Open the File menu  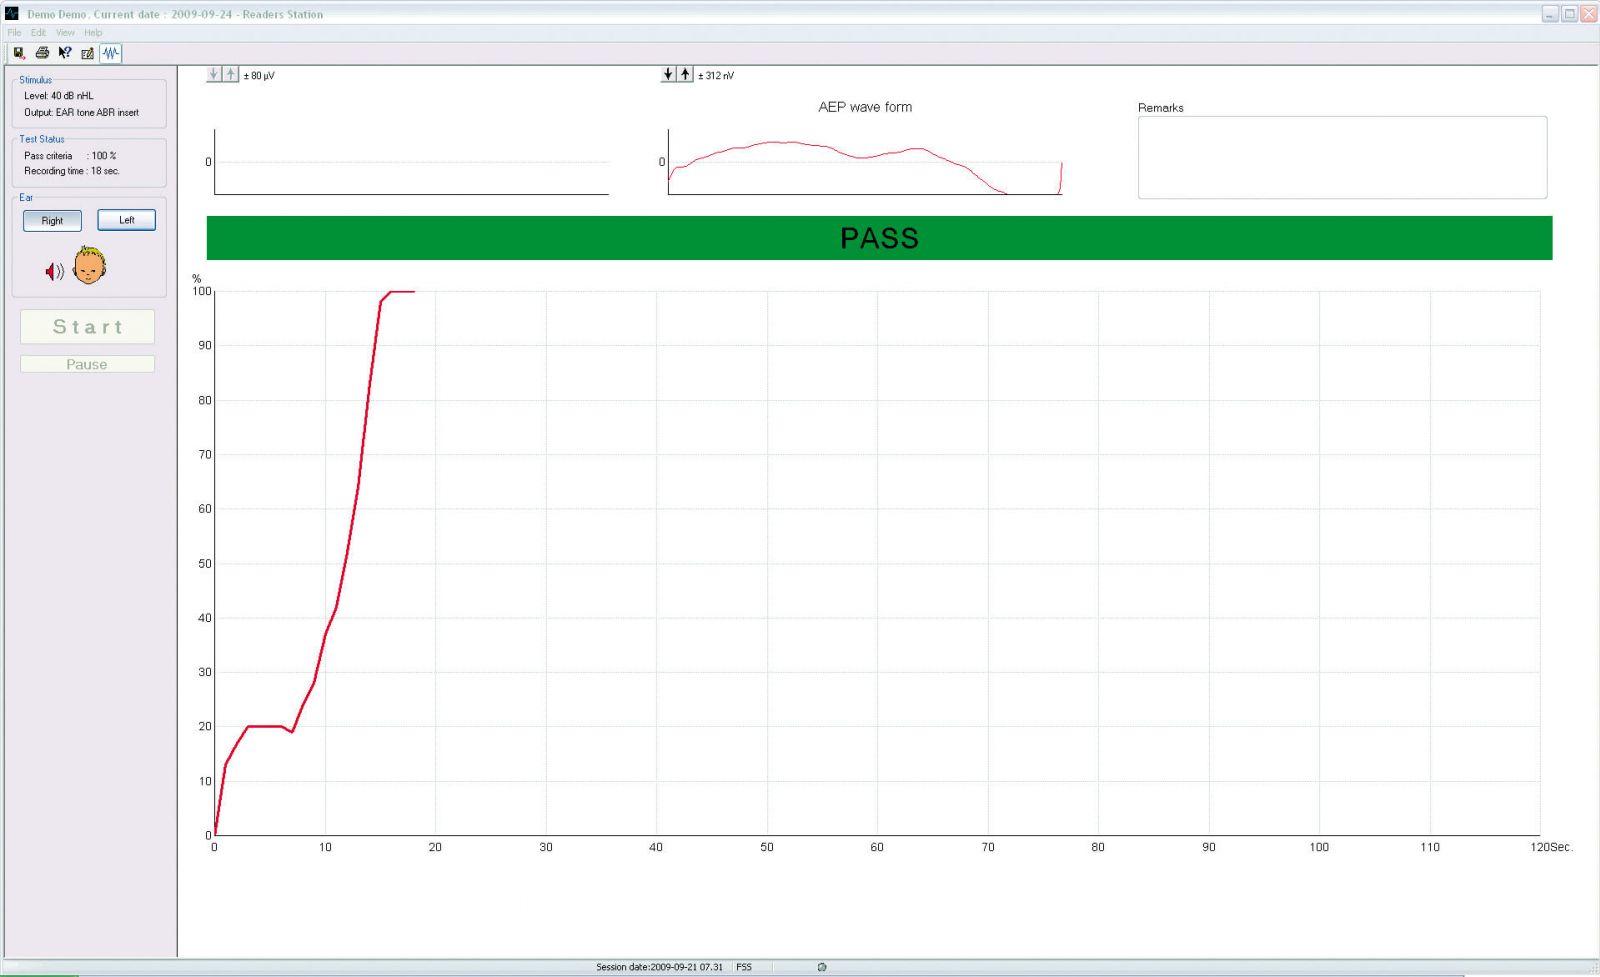tap(13, 32)
